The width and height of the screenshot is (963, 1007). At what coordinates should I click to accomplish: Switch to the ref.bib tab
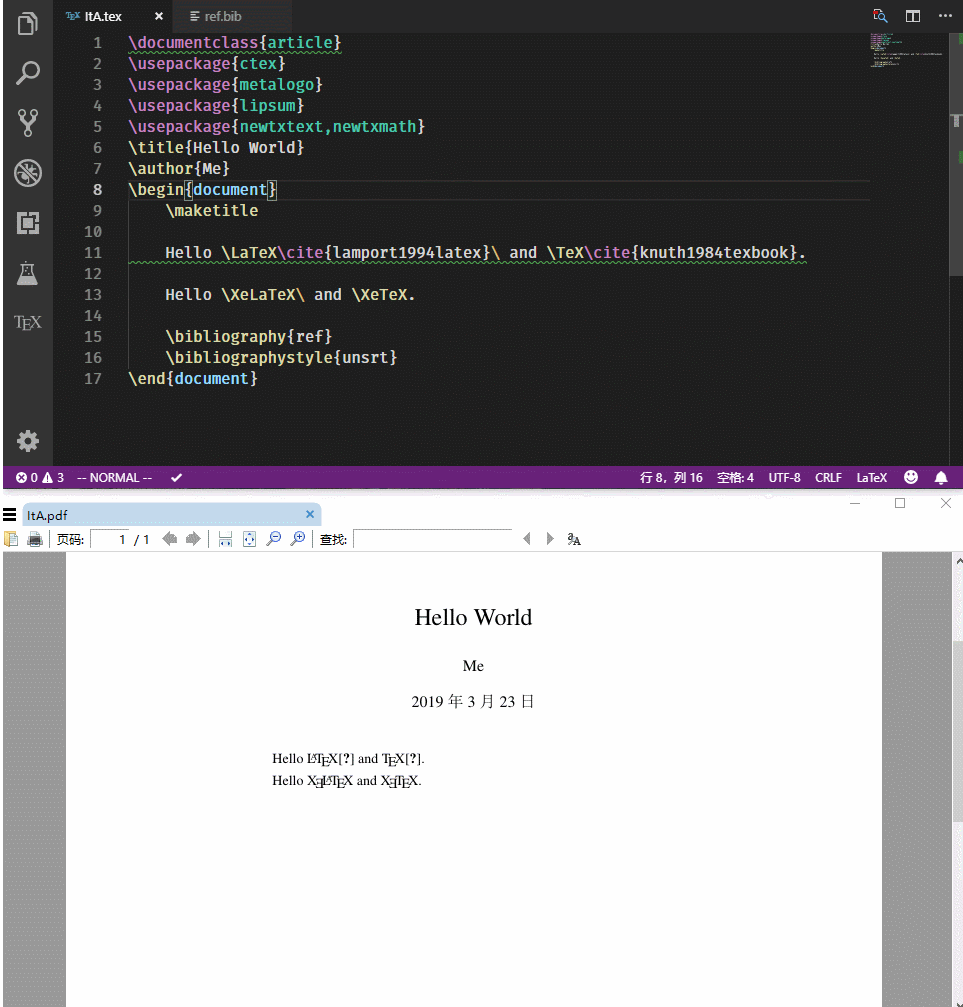(x=222, y=16)
